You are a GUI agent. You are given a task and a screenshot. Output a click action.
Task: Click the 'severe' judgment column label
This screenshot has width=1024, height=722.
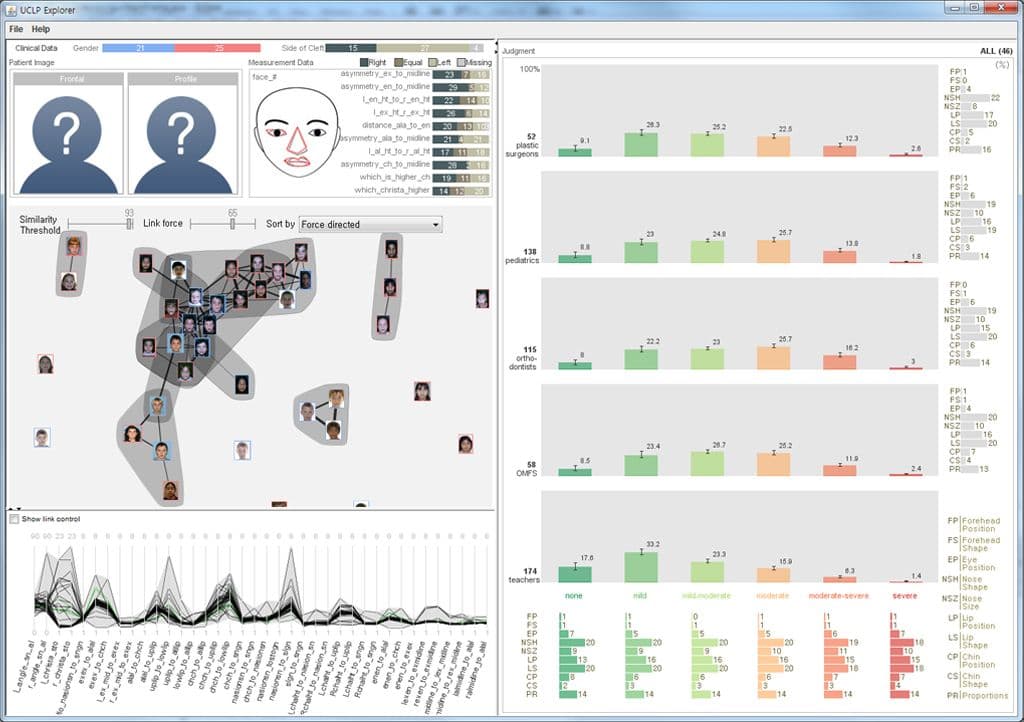(x=904, y=595)
